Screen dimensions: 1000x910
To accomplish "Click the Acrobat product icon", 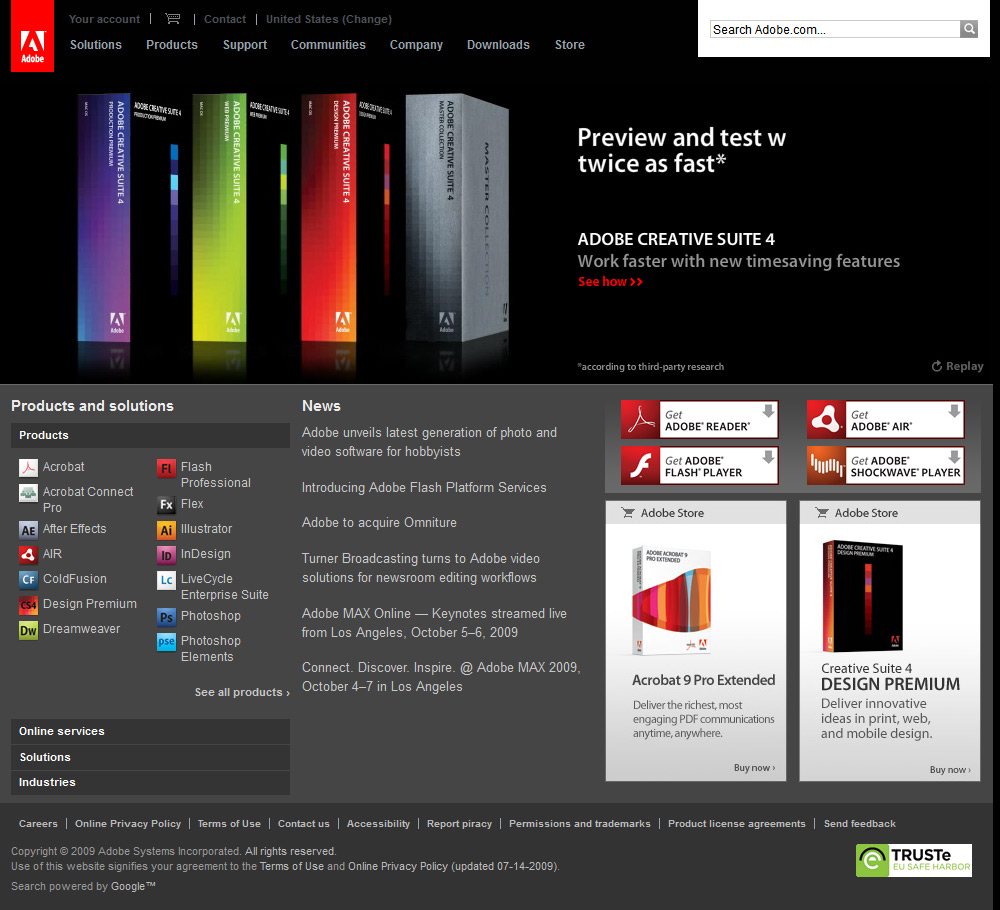I will coord(28,467).
